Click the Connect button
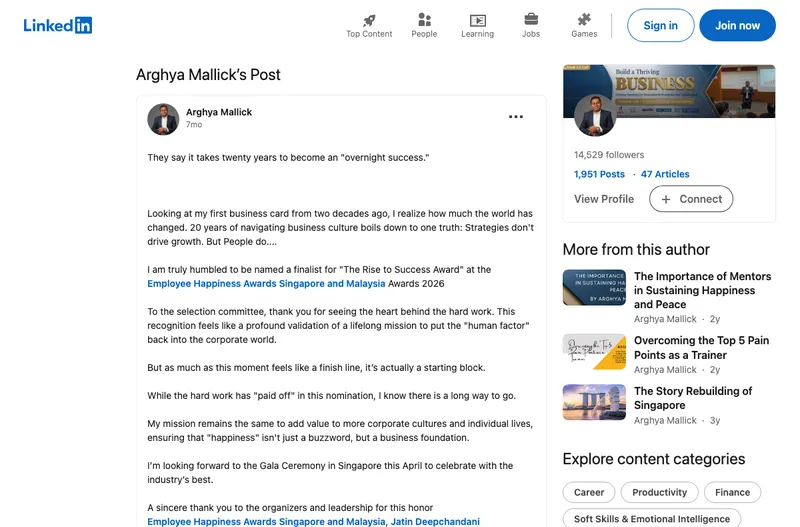 (x=691, y=199)
